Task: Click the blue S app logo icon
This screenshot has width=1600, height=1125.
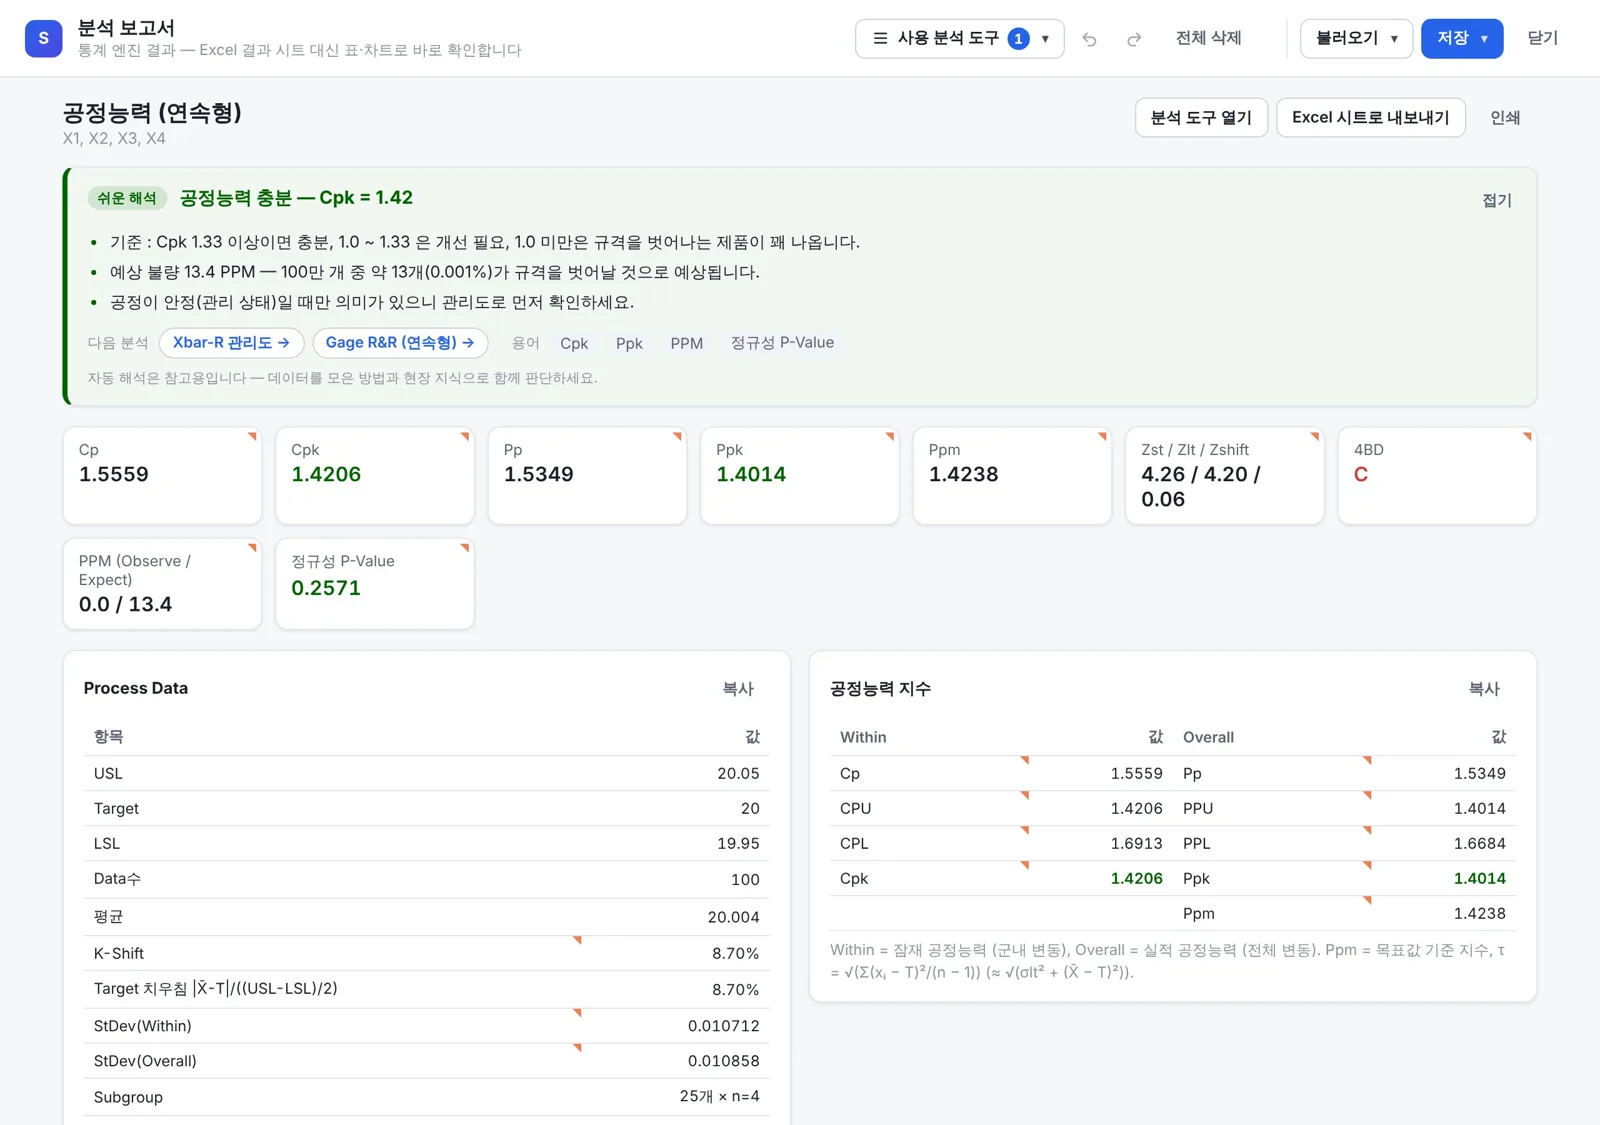Action: point(43,38)
